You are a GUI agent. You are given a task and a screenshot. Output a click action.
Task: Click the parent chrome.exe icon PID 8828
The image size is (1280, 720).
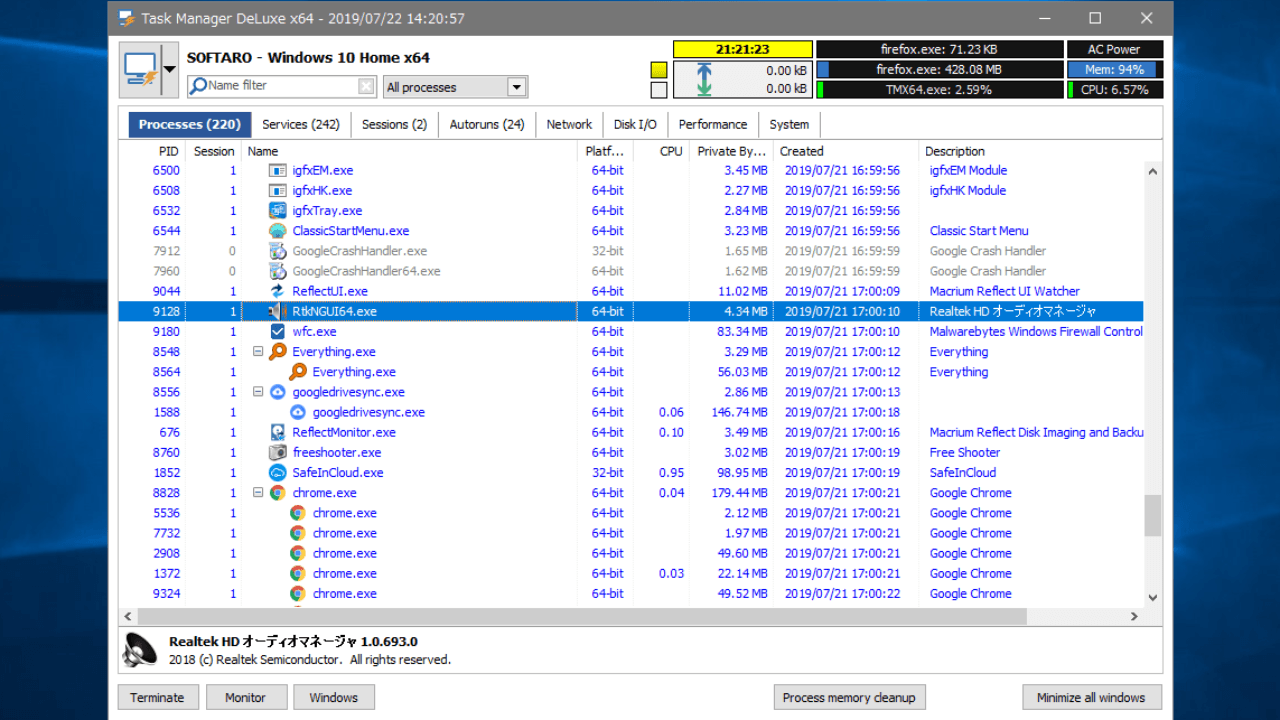278,493
